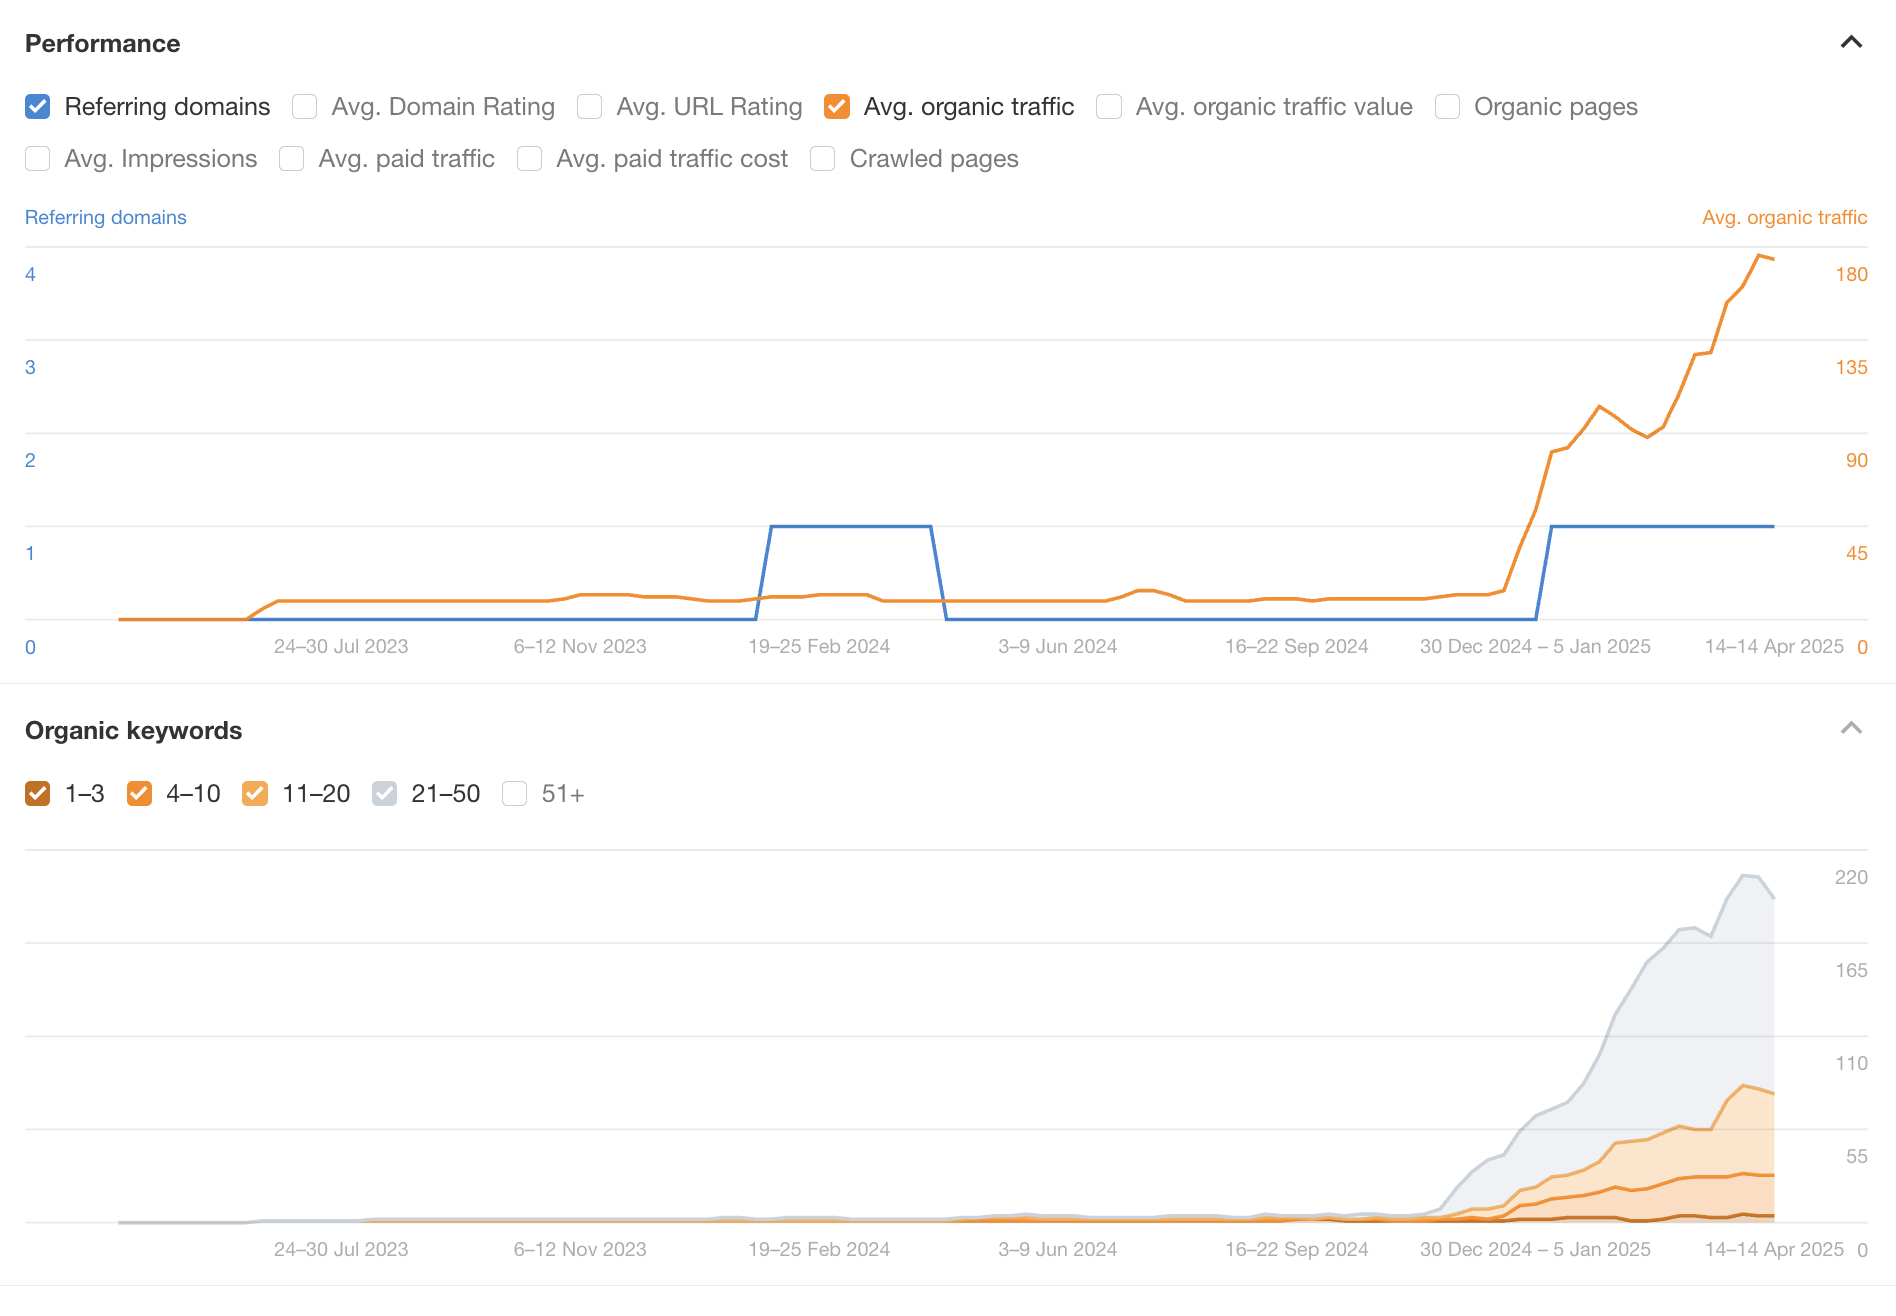Enable the Avg. Domain Rating checkbox
Viewport: 1896px width, 1316px height.
pyautogui.click(x=305, y=107)
